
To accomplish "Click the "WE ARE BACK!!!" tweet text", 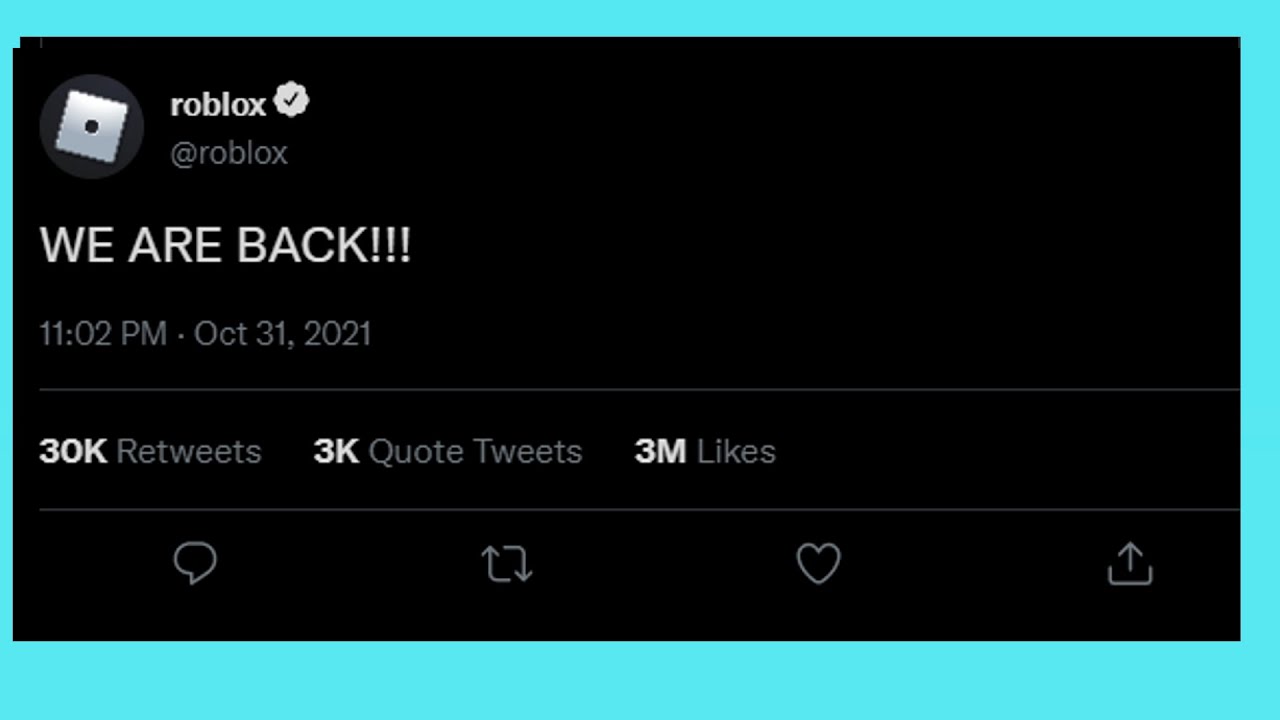I will click(x=225, y=245).
